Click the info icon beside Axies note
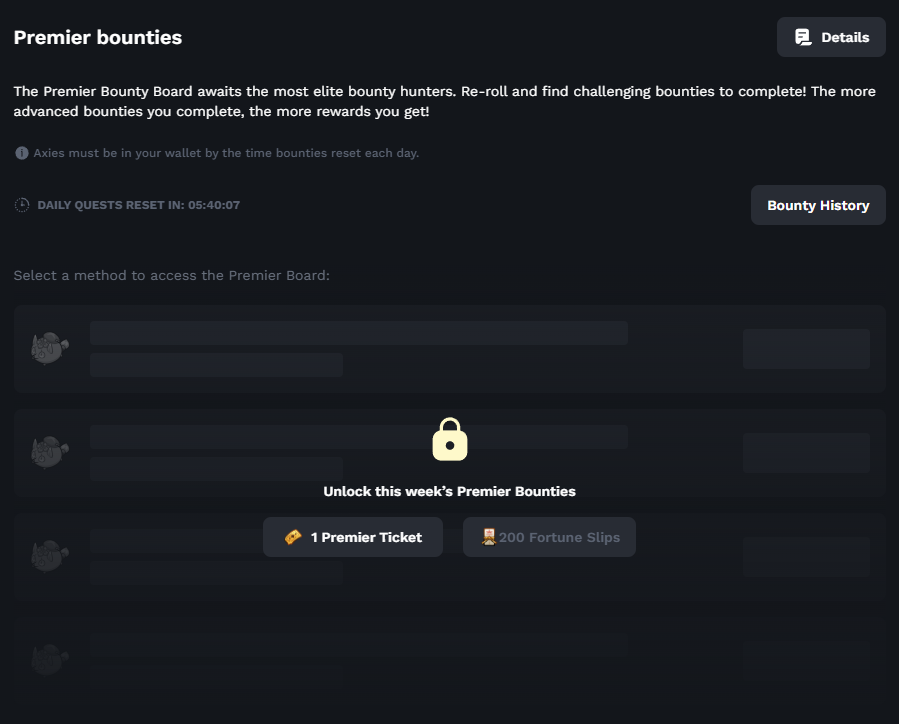Screen dimensions: 899x724 [22, 153]
